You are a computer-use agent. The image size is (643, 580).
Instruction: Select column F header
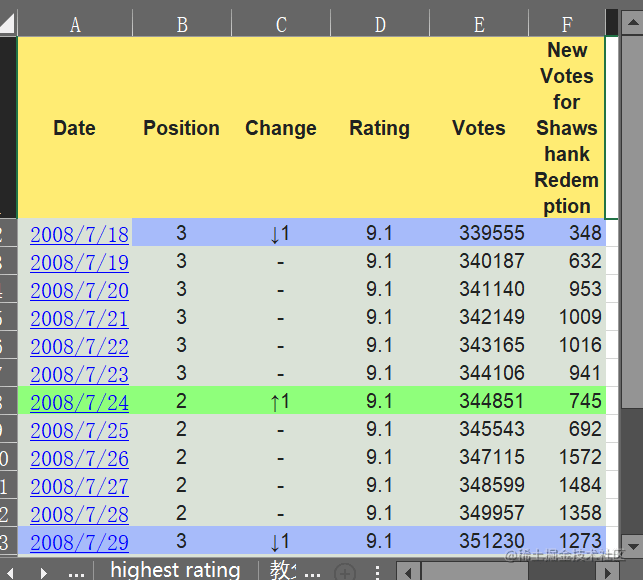click(x=567, y=25)
